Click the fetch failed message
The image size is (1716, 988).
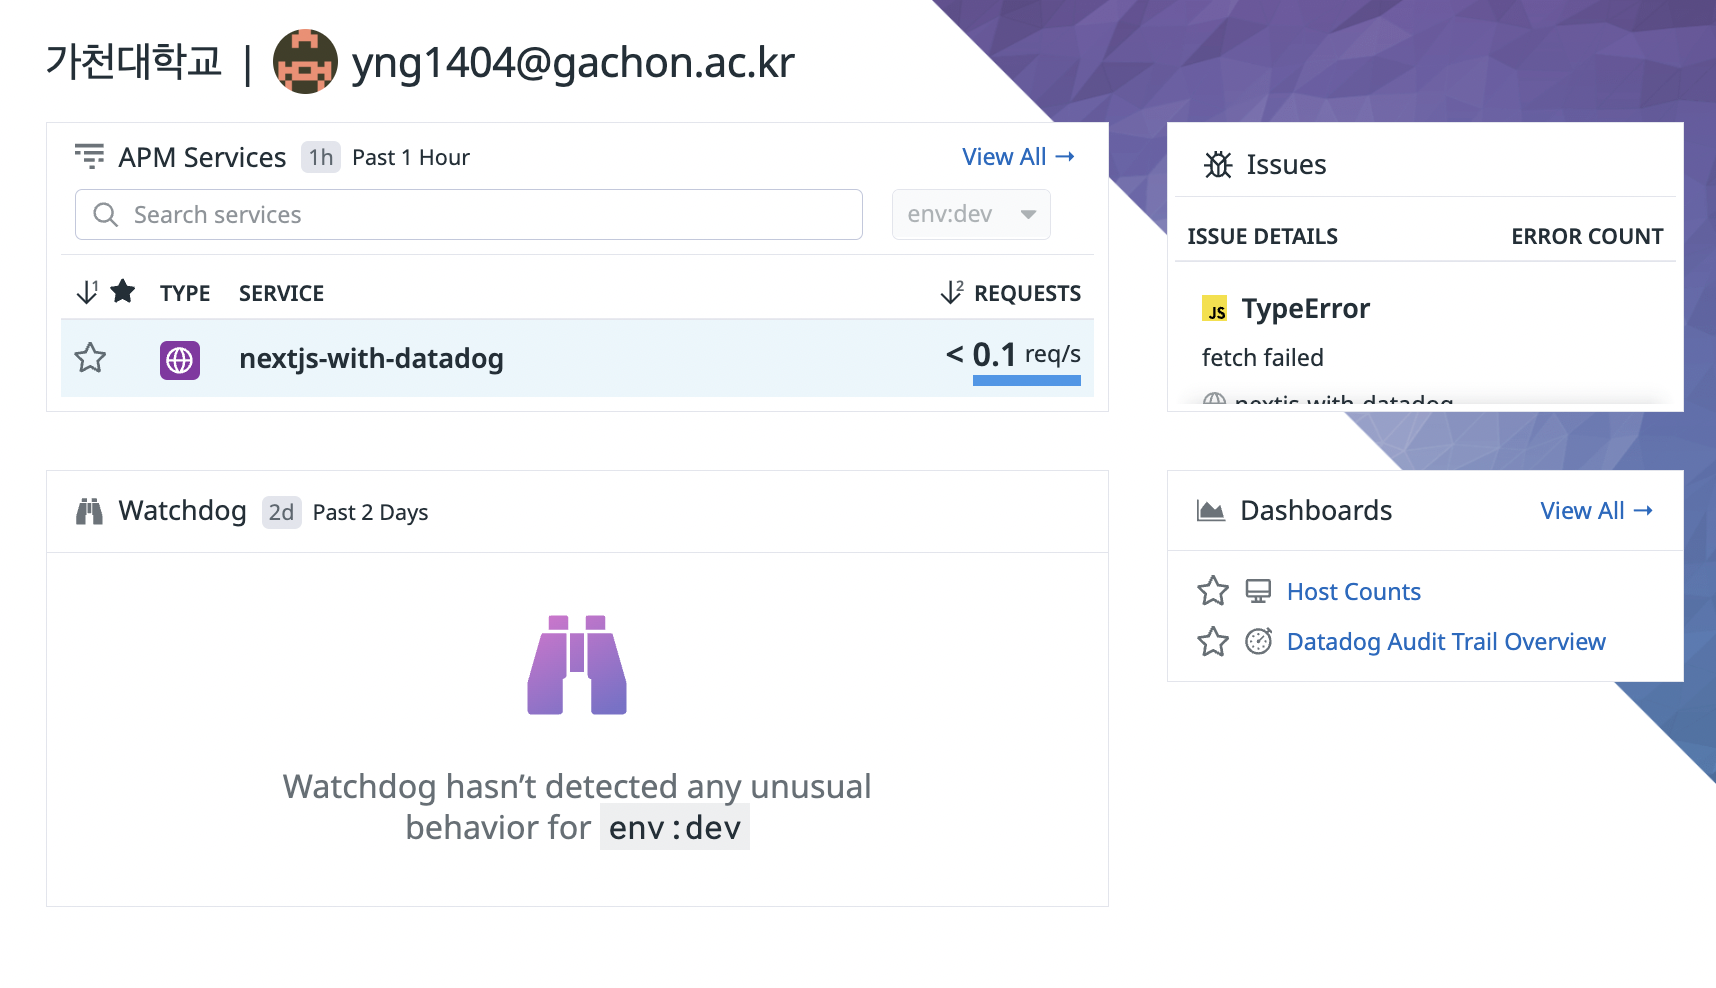click(1263, 358)
